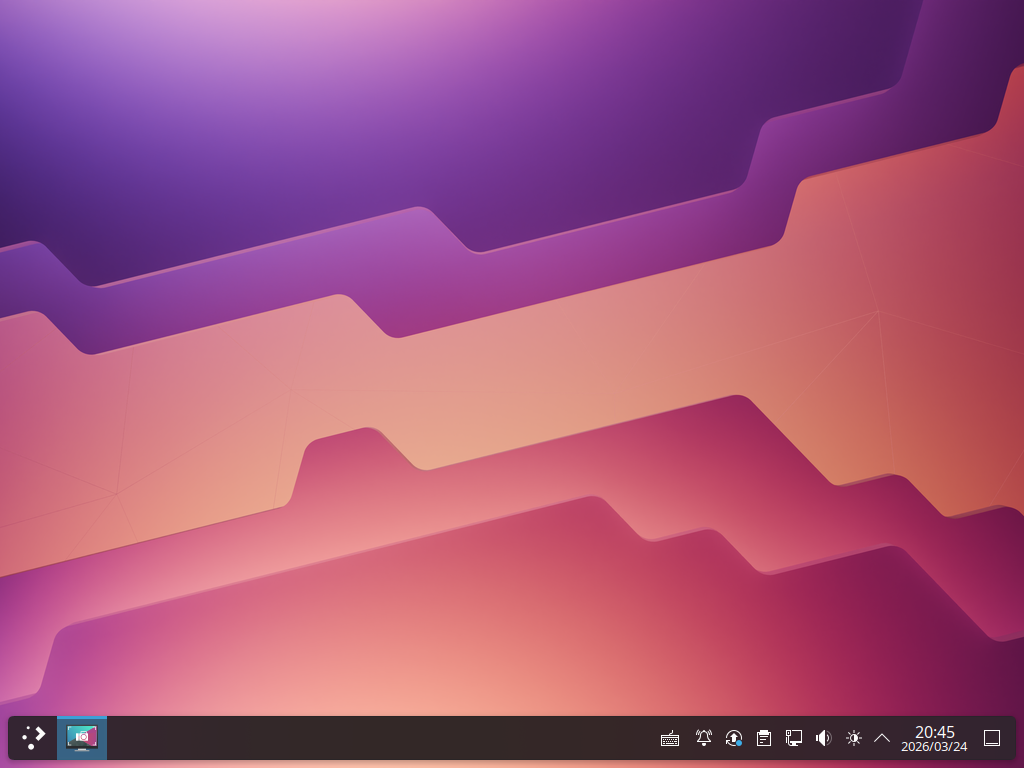
Task: Click the 2026/03/24 date text
Action: [x=934, y=747]
